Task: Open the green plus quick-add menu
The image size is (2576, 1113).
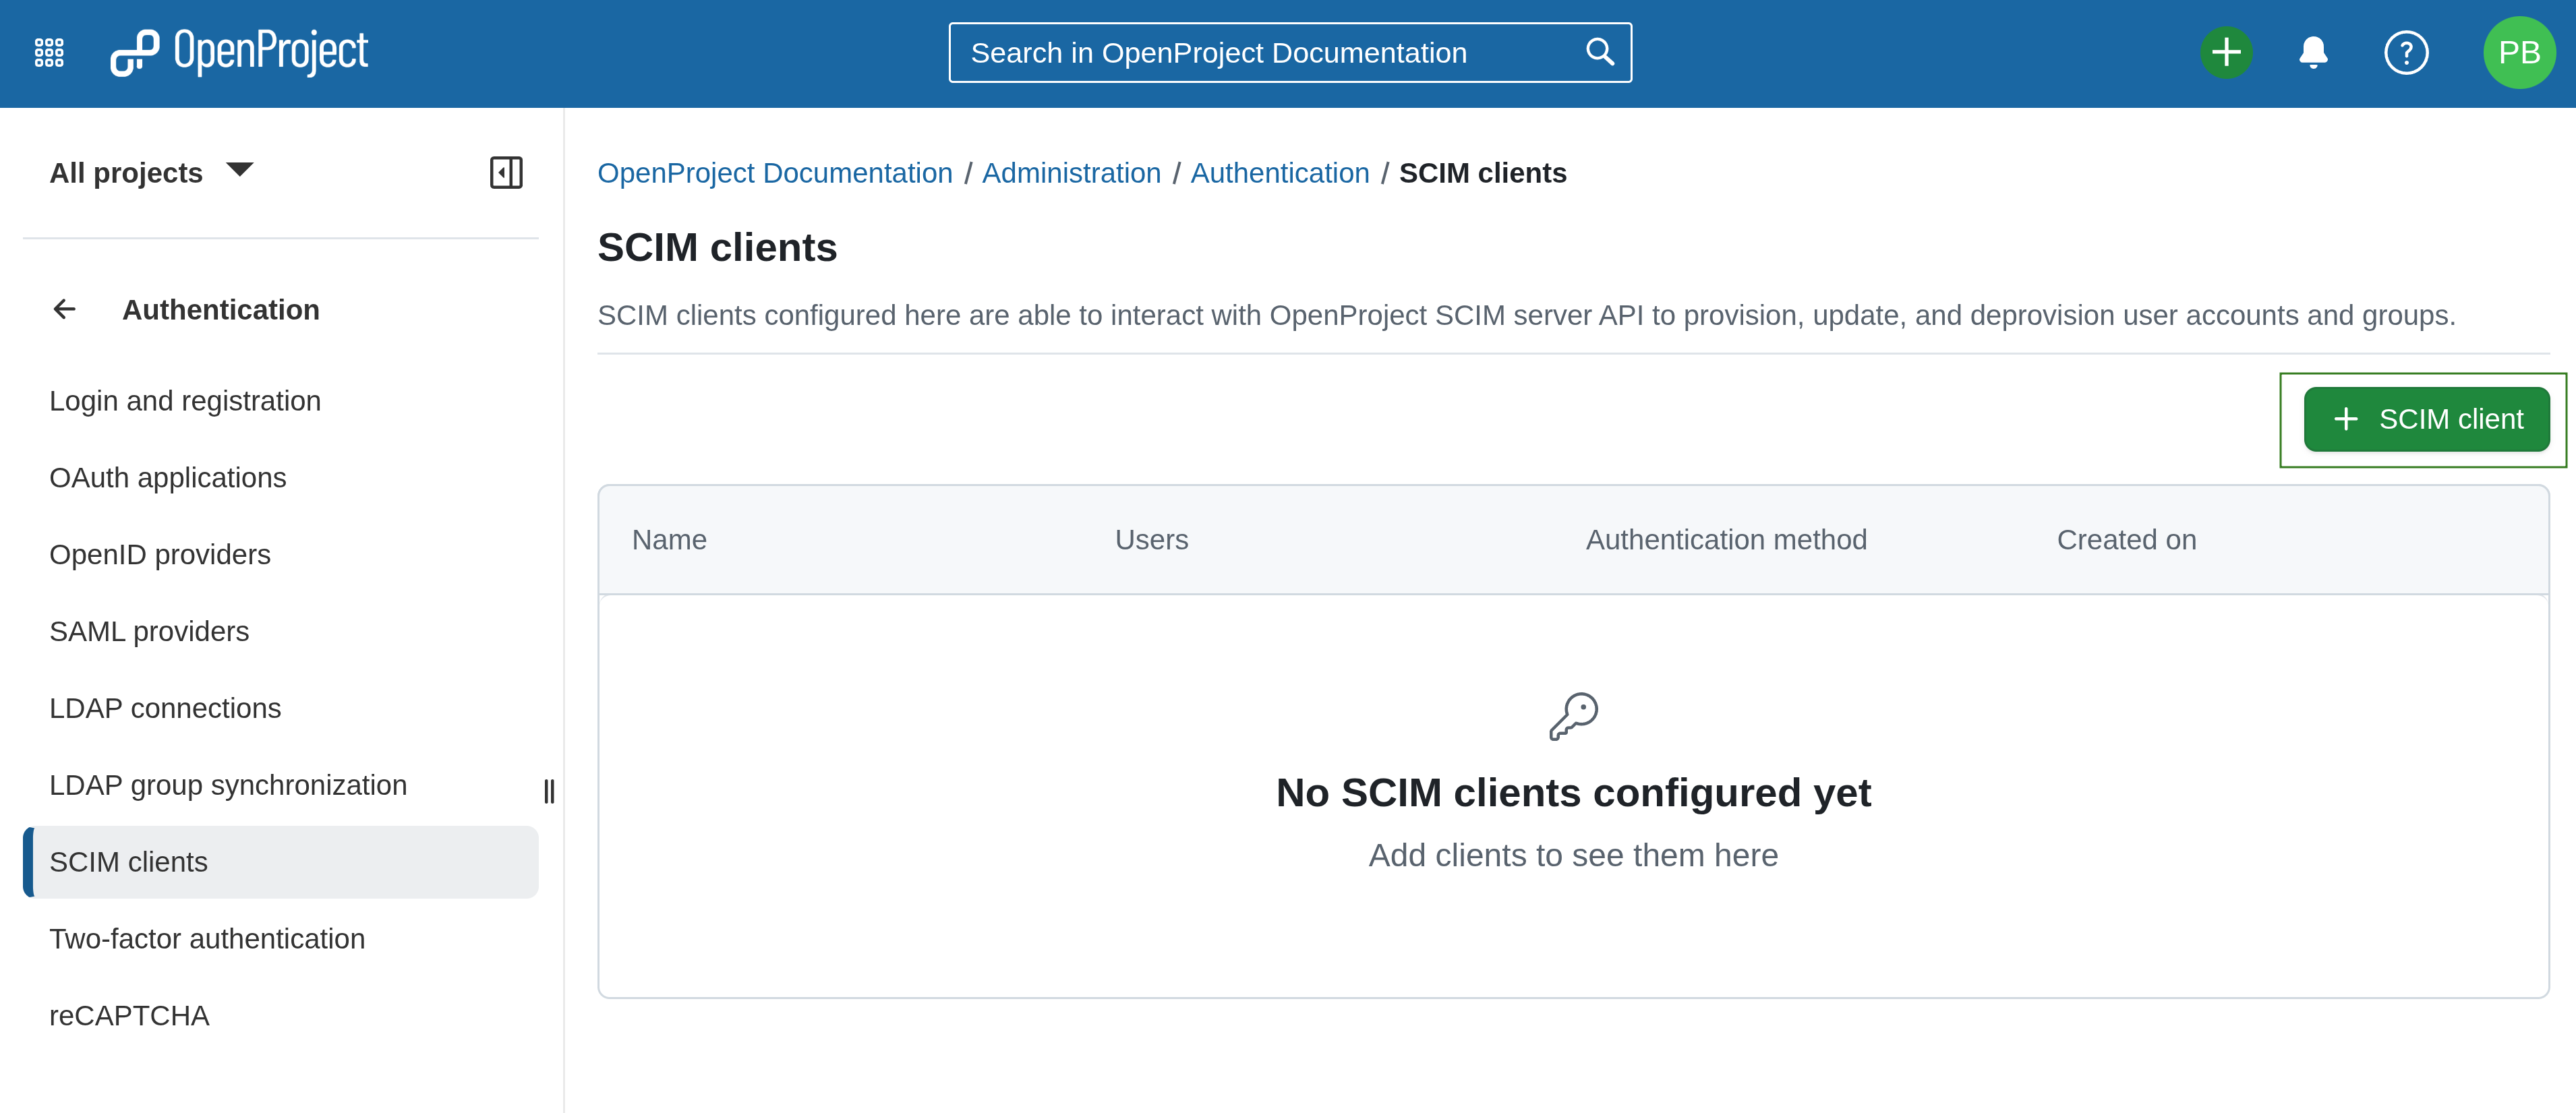Action: coord(2226,52)
